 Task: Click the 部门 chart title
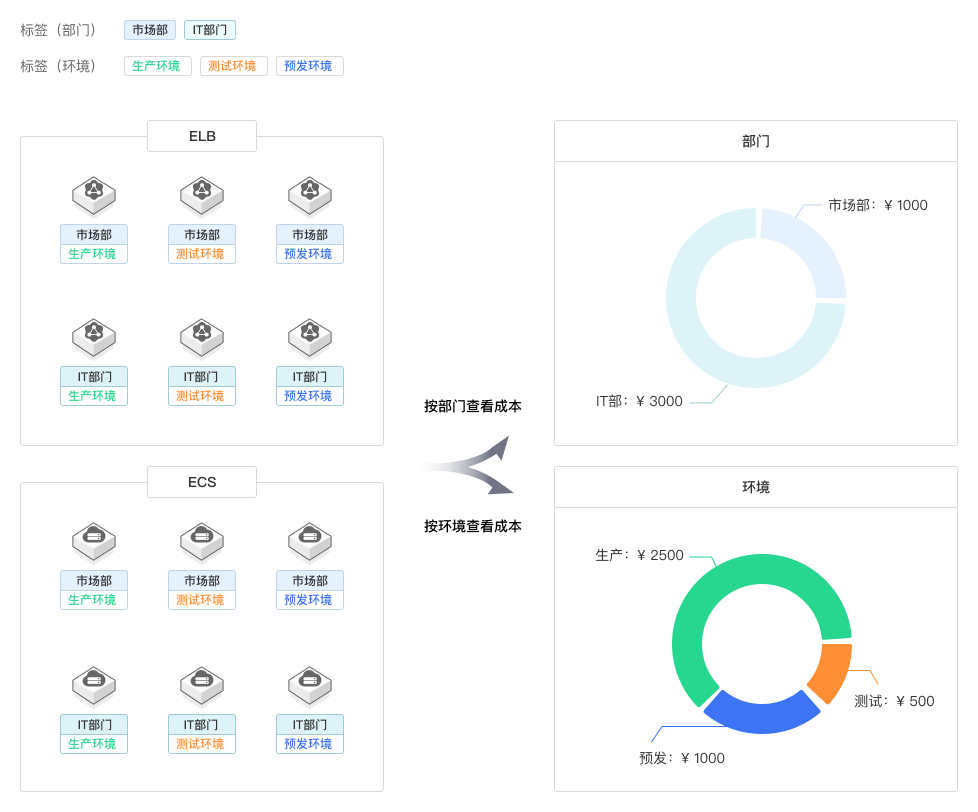(756, 141)
